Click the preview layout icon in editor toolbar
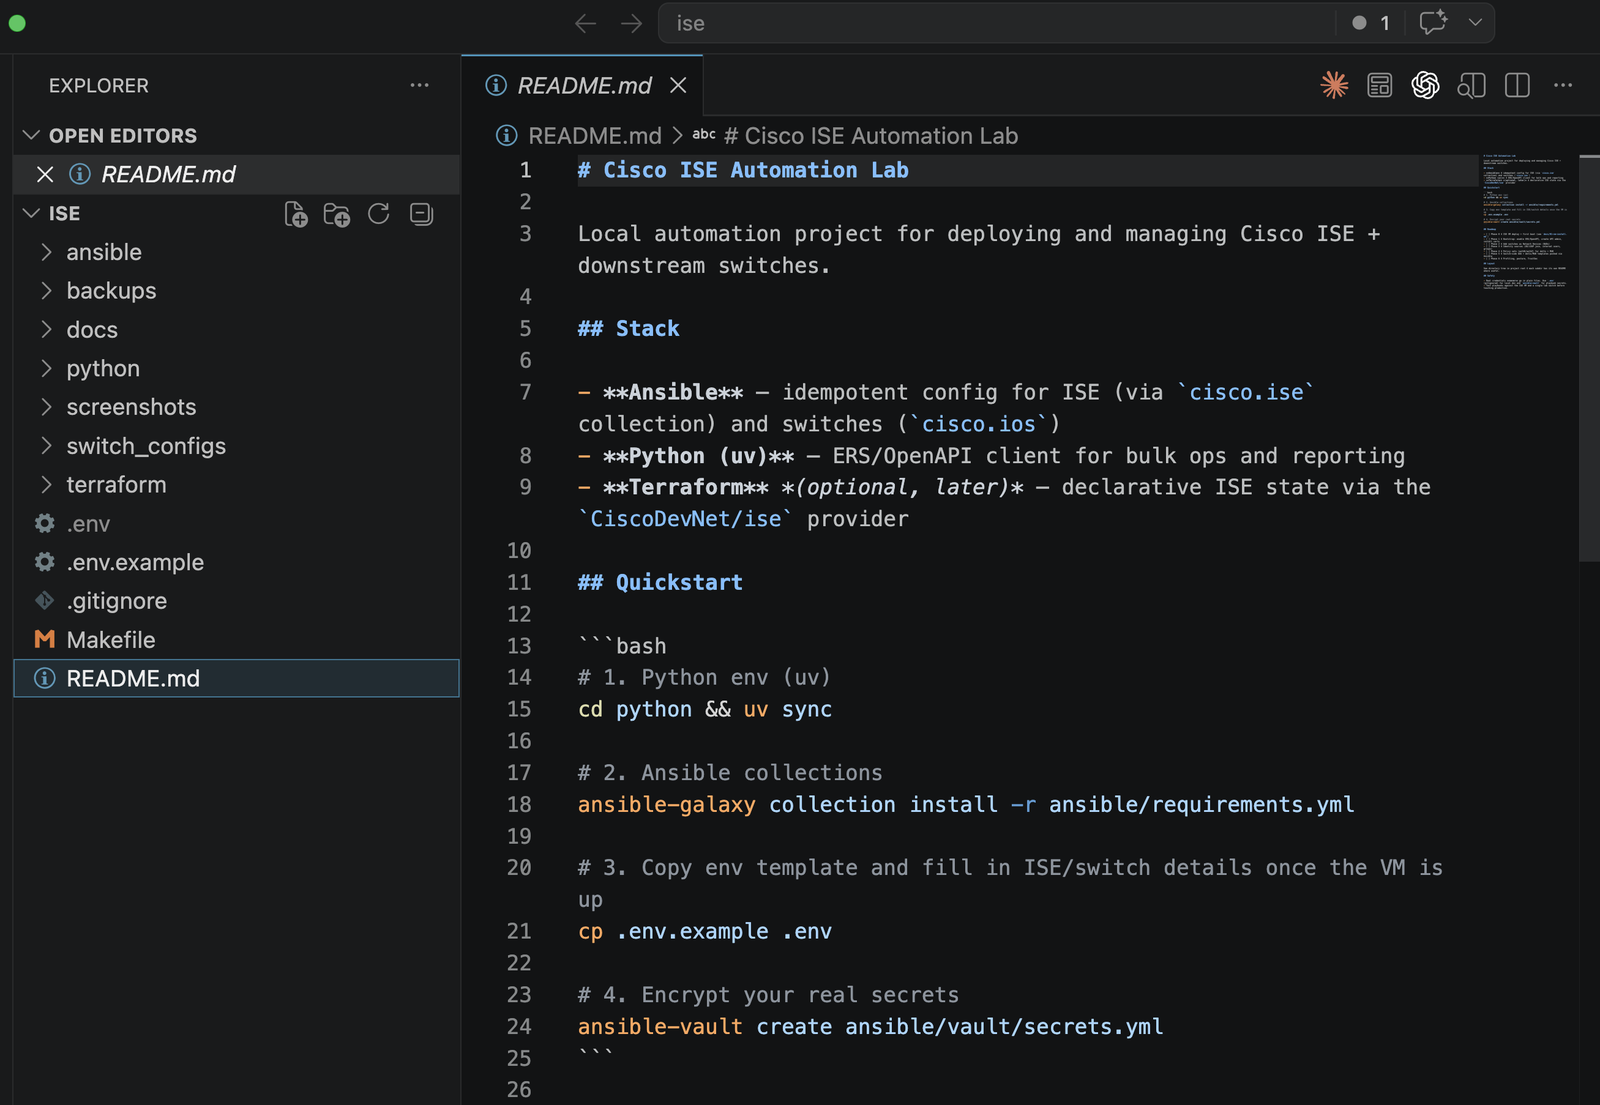 click(1379, 85)
